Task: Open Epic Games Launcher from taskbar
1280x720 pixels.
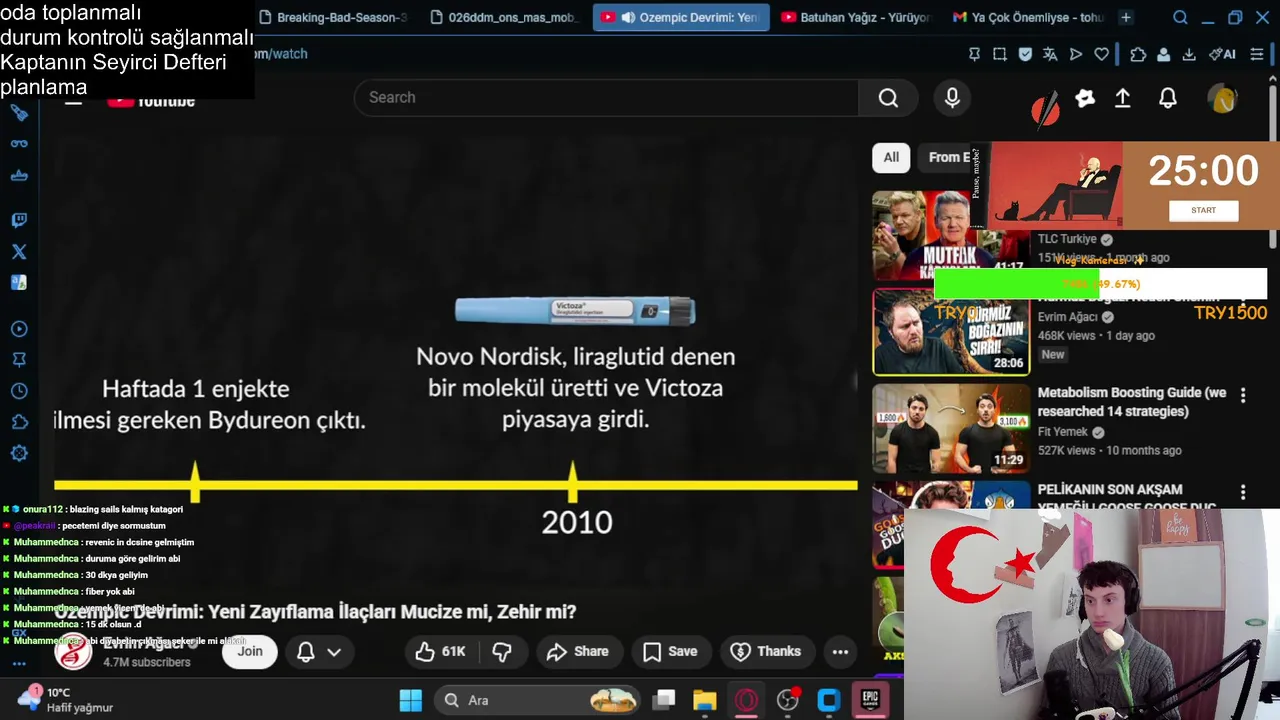Action: pyautogui.click(x=870, y=700)
